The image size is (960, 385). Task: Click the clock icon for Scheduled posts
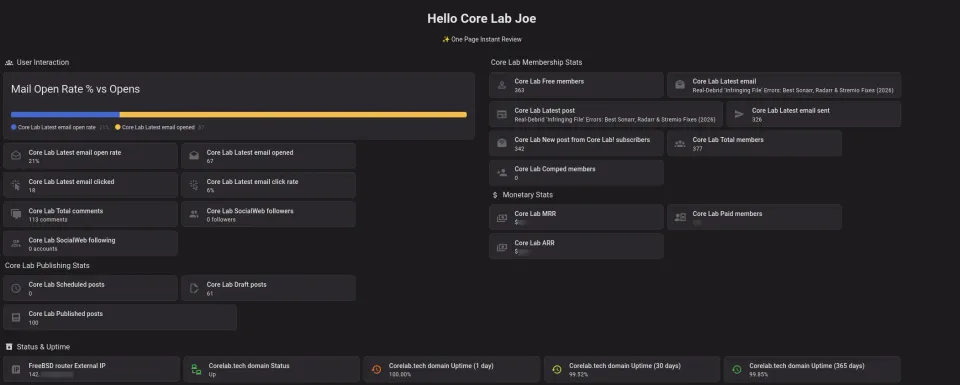click(x=16, y=288)
